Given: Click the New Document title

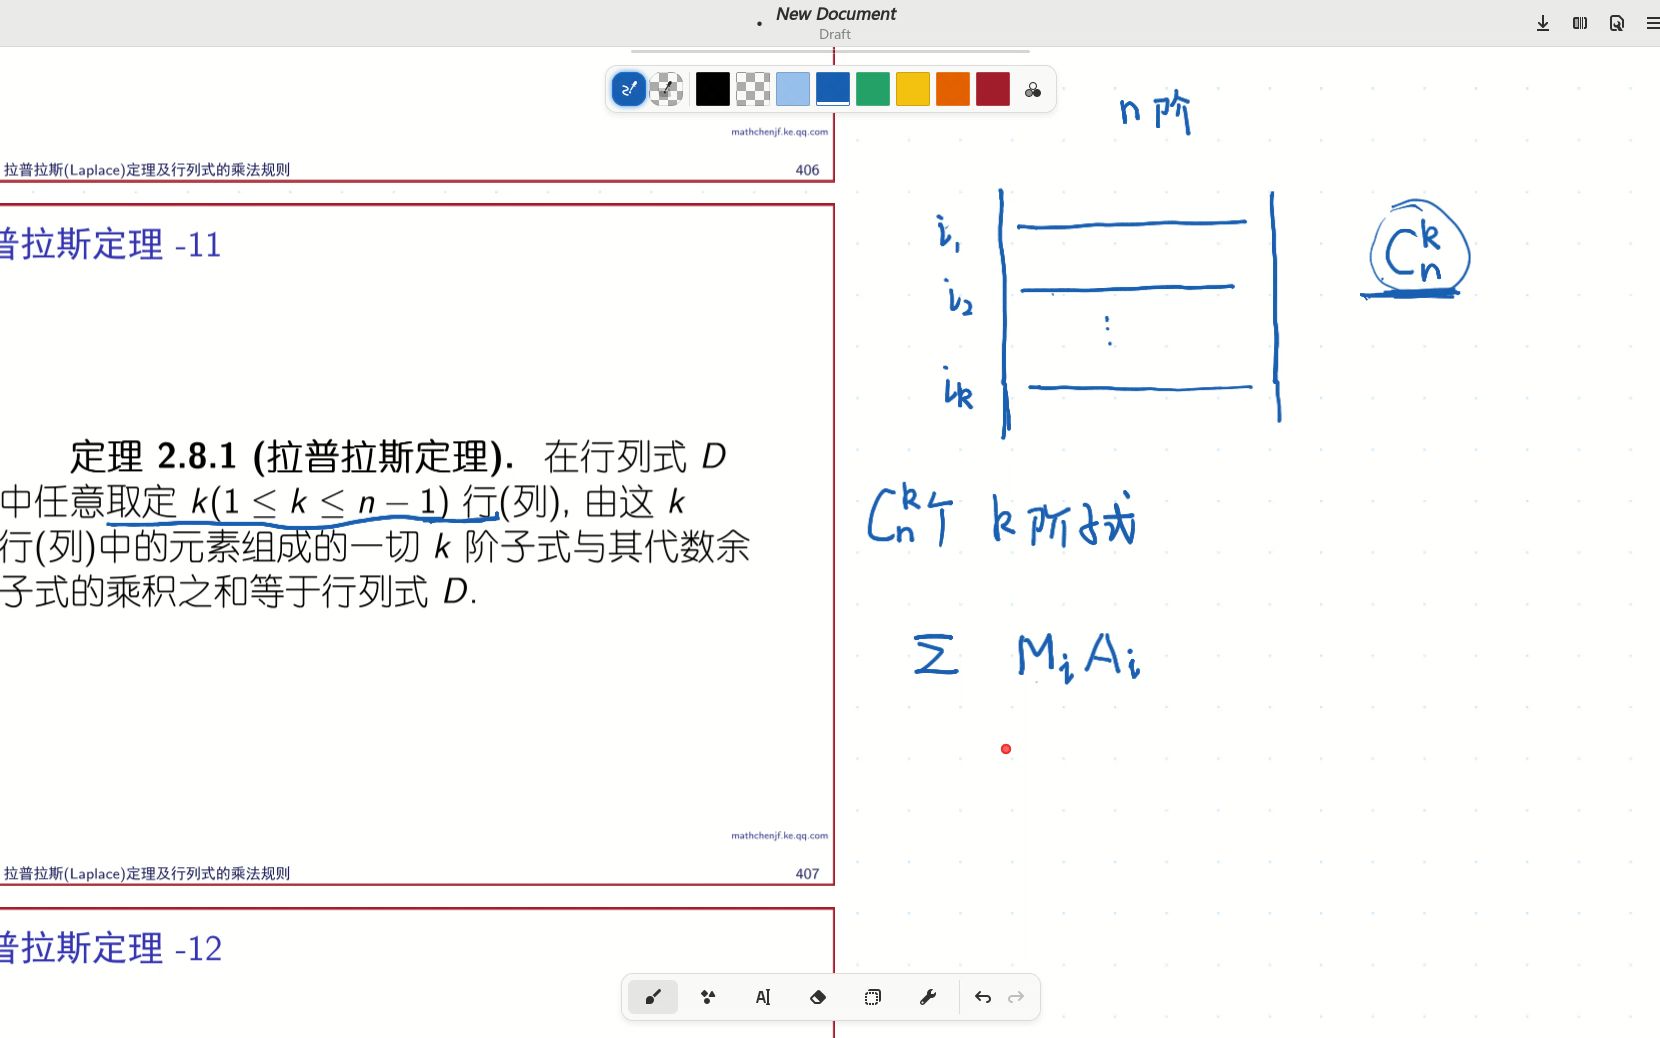Looking at the screenshot, I should pos(836,14).
